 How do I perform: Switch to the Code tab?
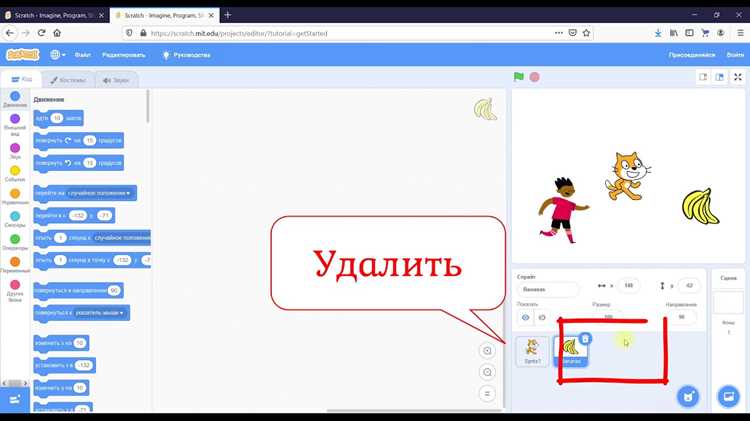coord(22,79)
